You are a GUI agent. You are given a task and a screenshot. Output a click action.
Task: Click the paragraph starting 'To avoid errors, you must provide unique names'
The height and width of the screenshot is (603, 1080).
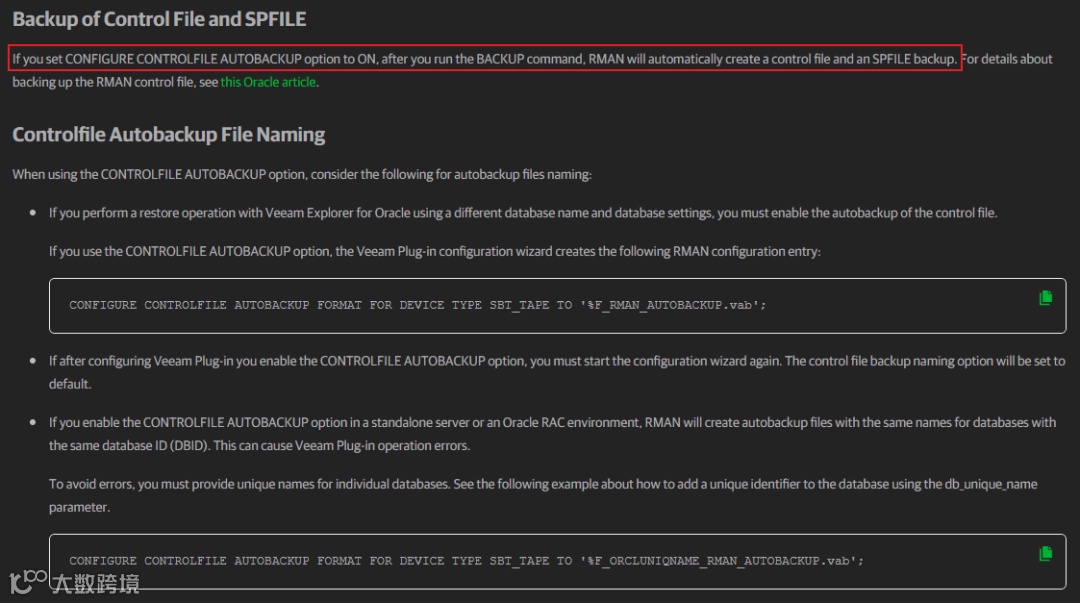543,495
